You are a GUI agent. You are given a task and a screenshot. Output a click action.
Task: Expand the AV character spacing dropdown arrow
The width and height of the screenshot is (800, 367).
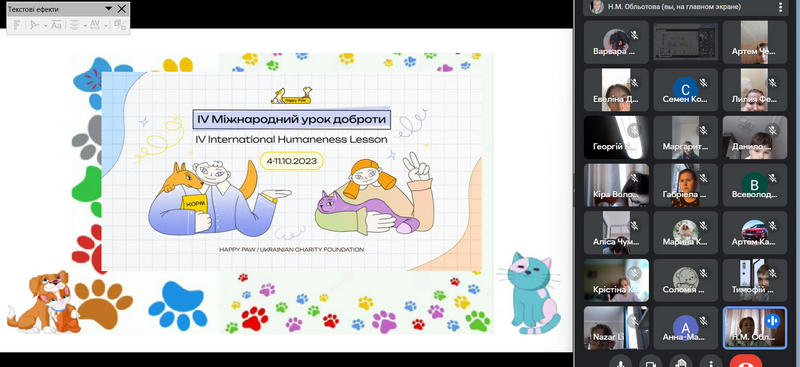(x=106, y=25)
